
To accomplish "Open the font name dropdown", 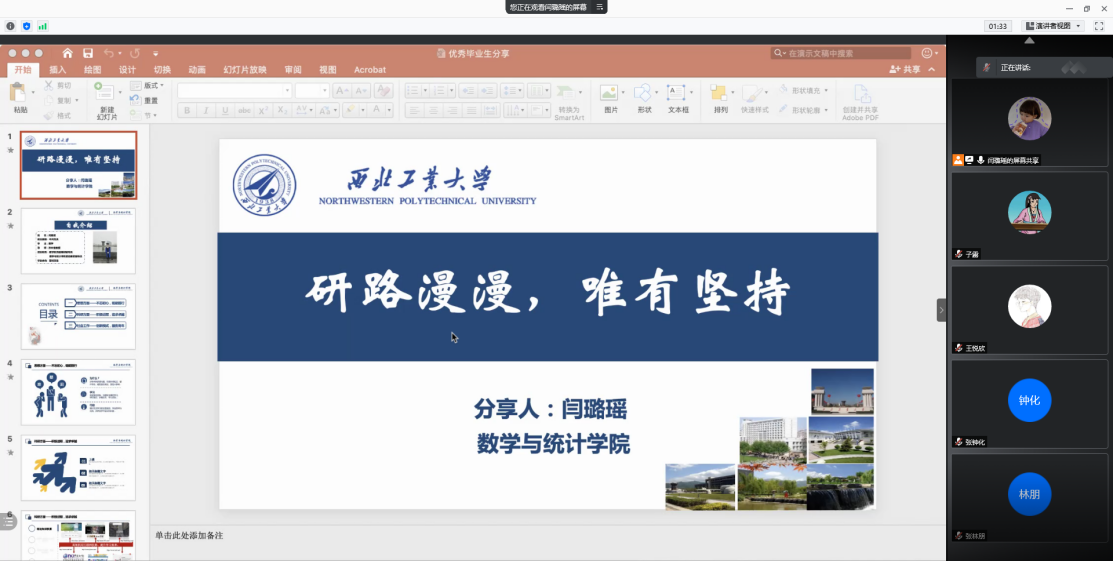I will click(287, 90).
